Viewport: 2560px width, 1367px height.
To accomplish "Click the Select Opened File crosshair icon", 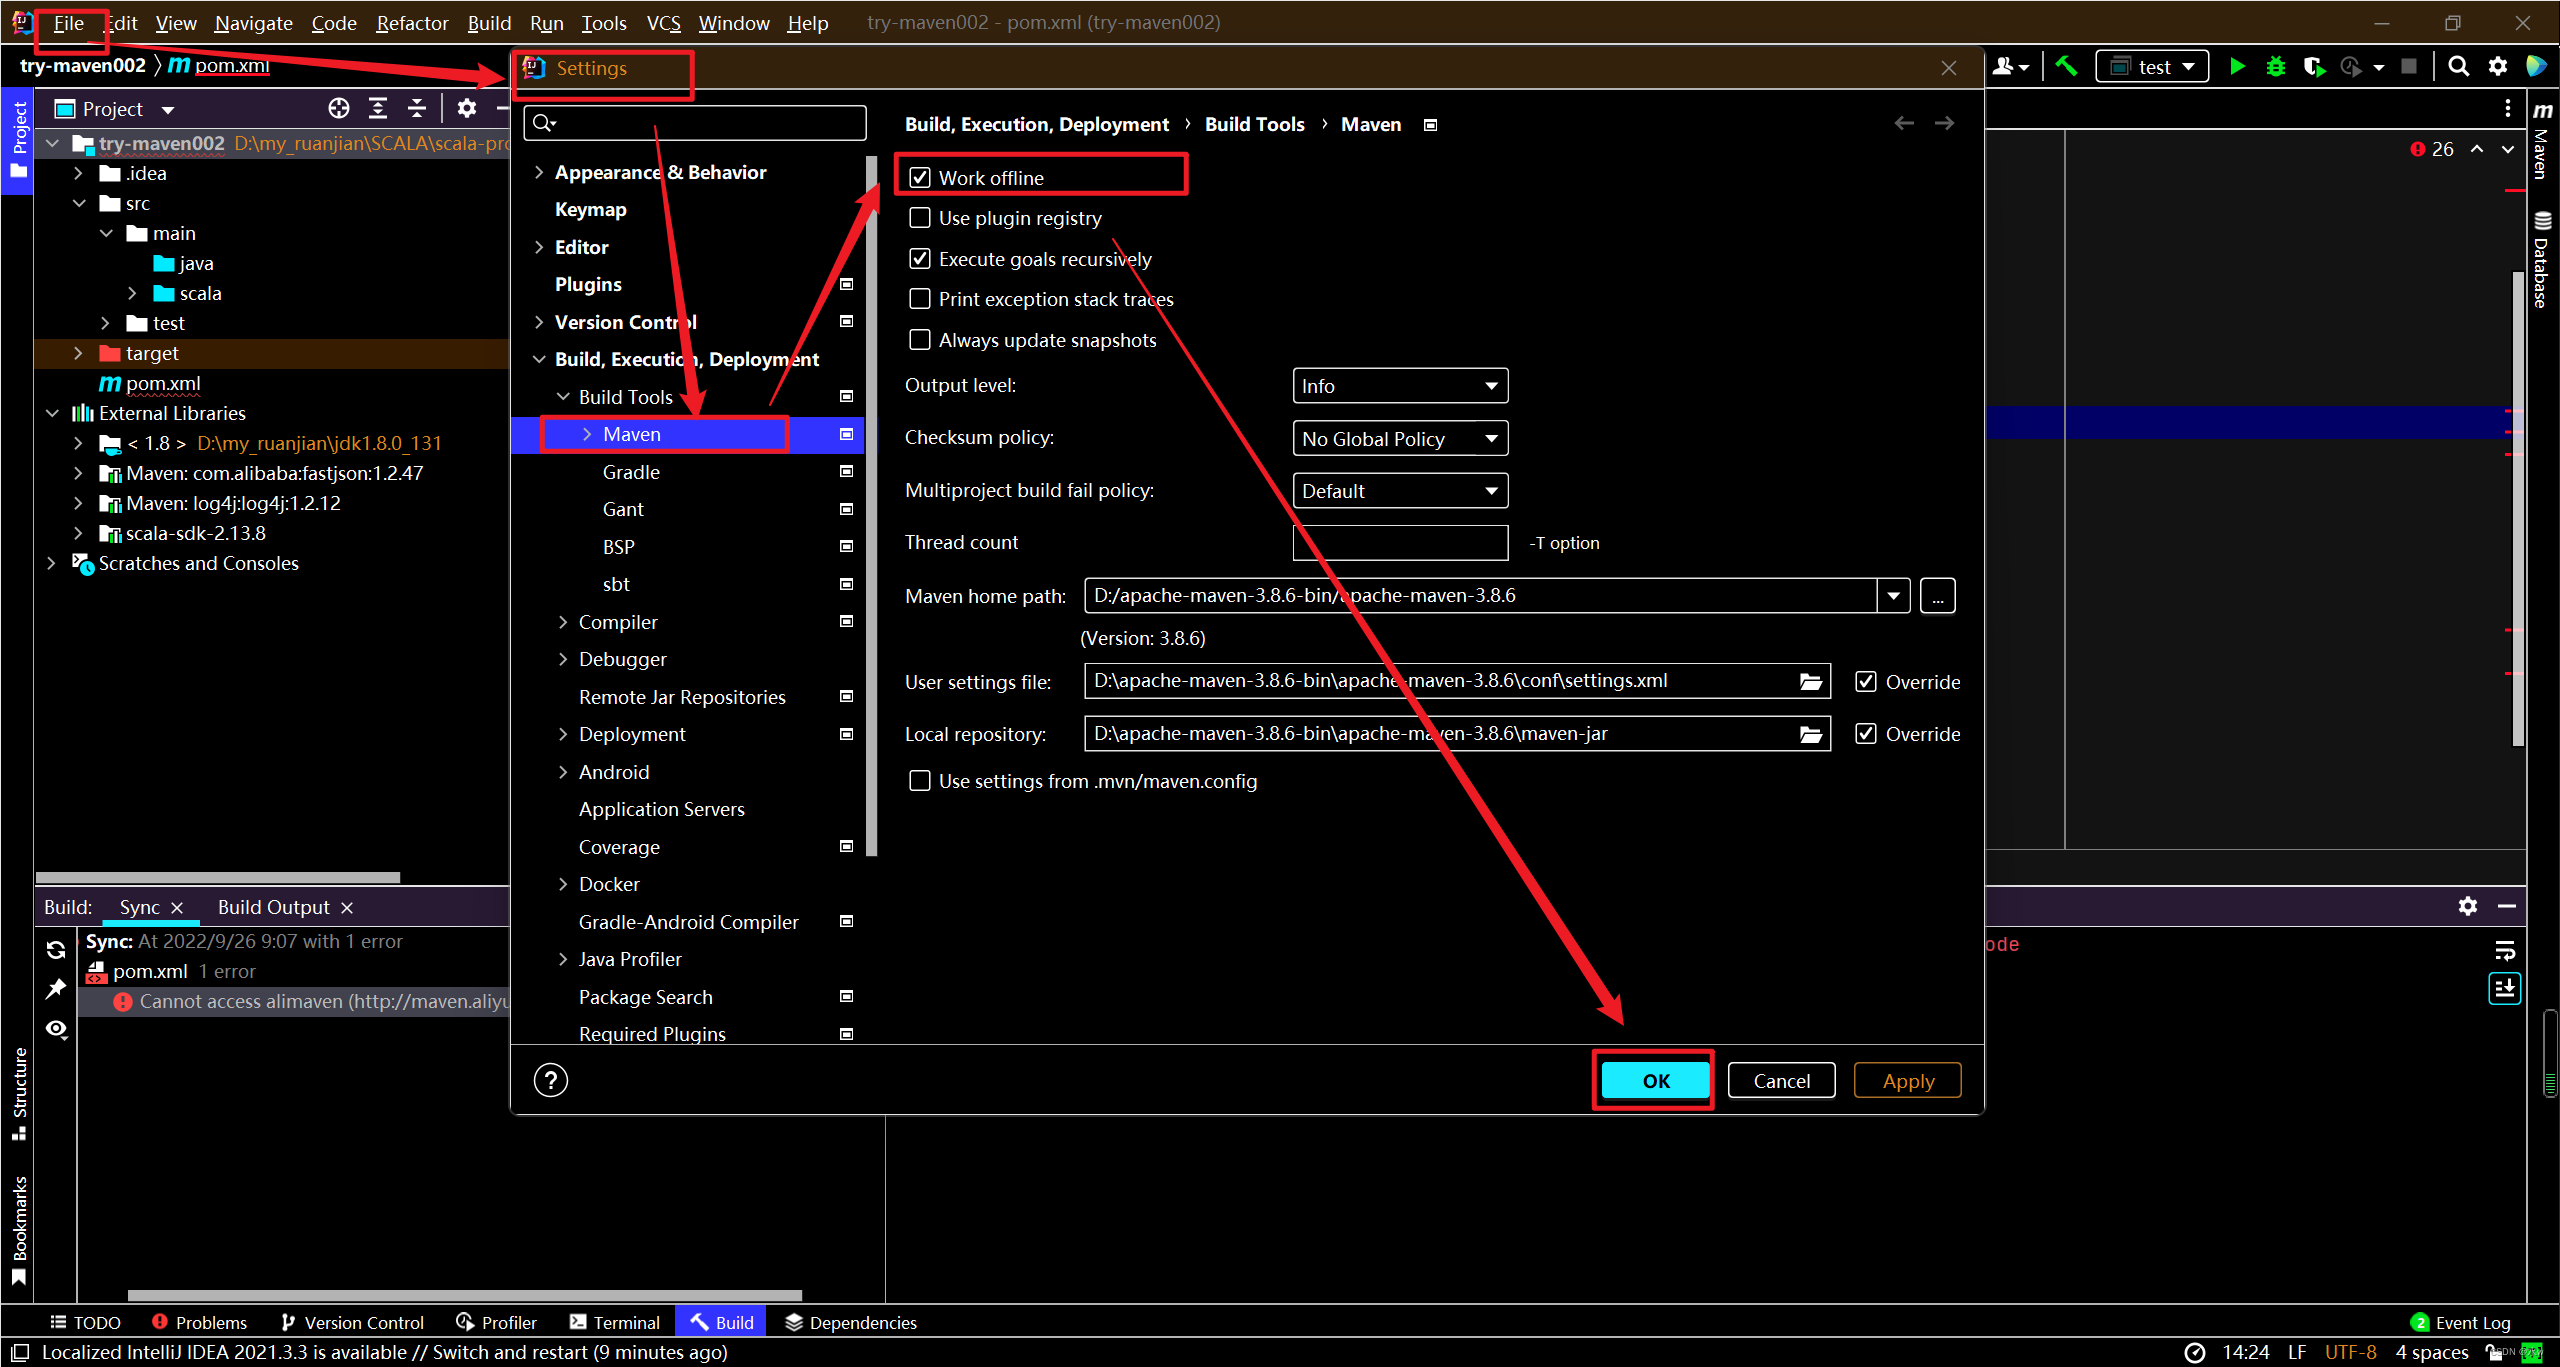I will pyautogui.click(x=339, y=108).
